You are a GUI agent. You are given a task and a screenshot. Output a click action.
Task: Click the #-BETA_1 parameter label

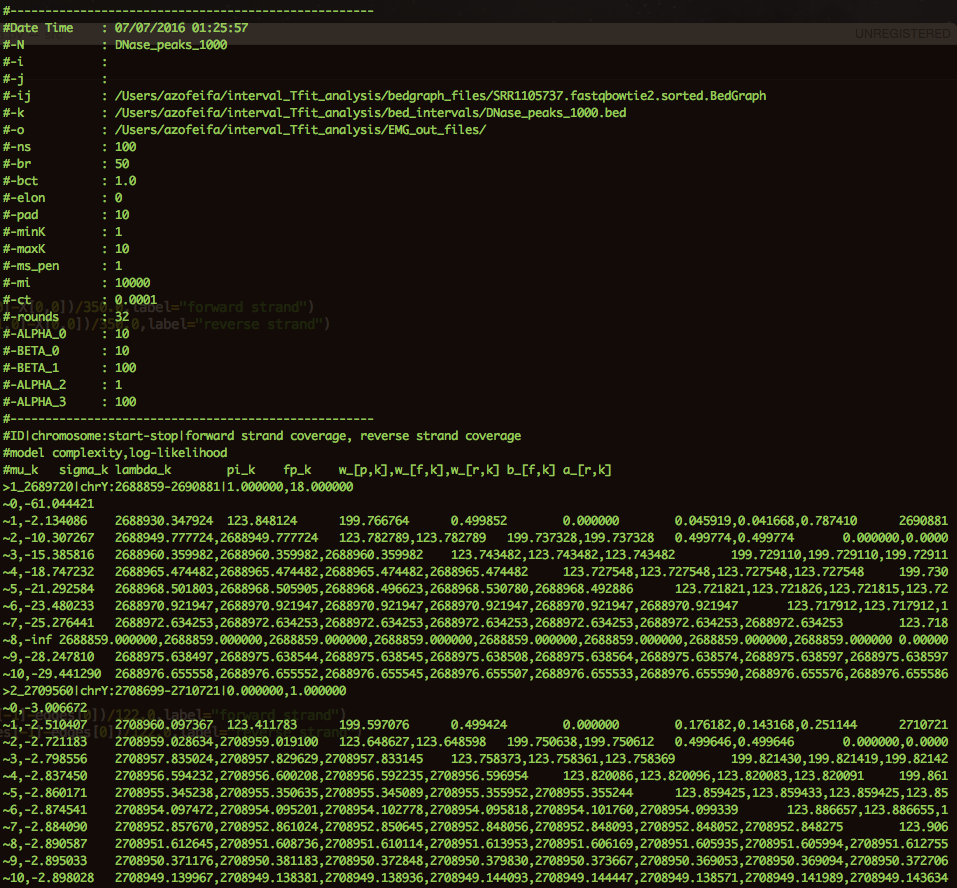(31, 368)
